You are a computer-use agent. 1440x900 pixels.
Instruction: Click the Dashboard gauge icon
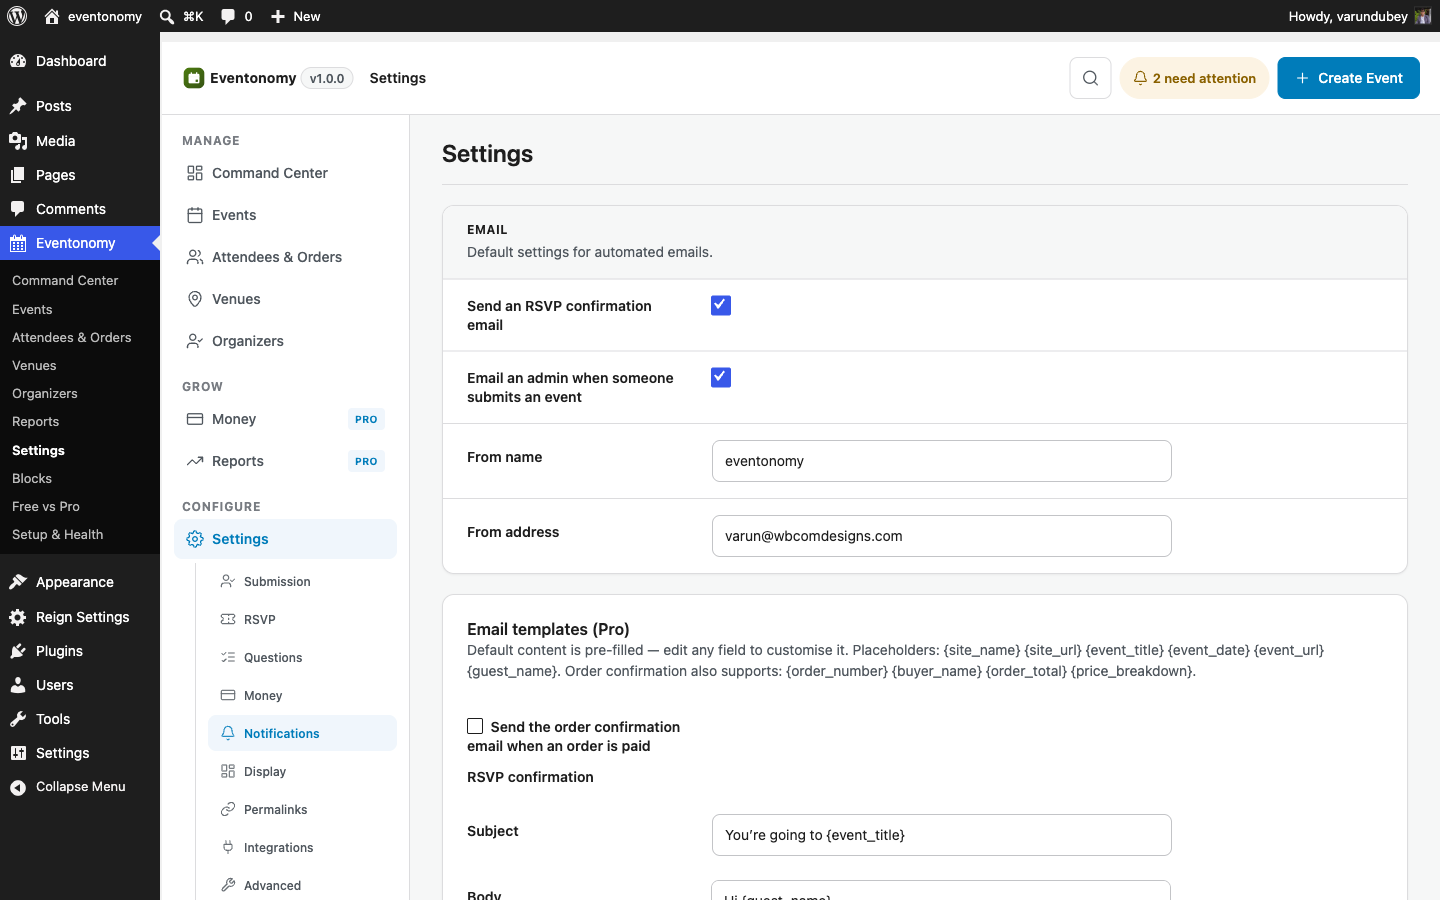tap(18, 61)
